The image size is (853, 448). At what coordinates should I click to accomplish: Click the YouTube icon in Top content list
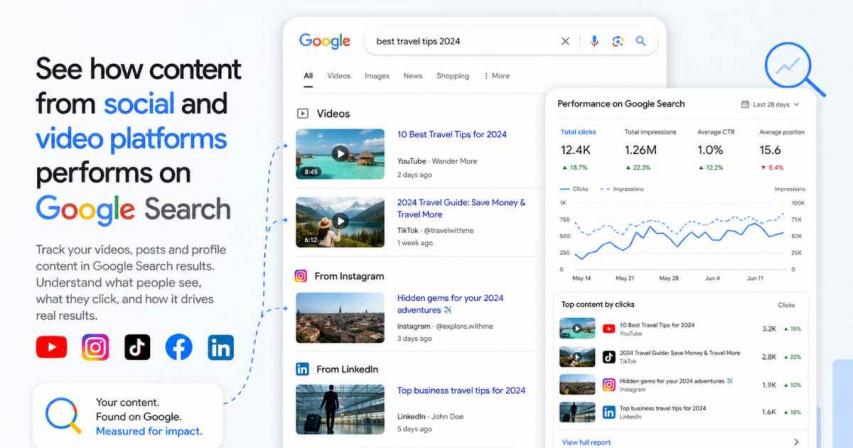[609, 328]
